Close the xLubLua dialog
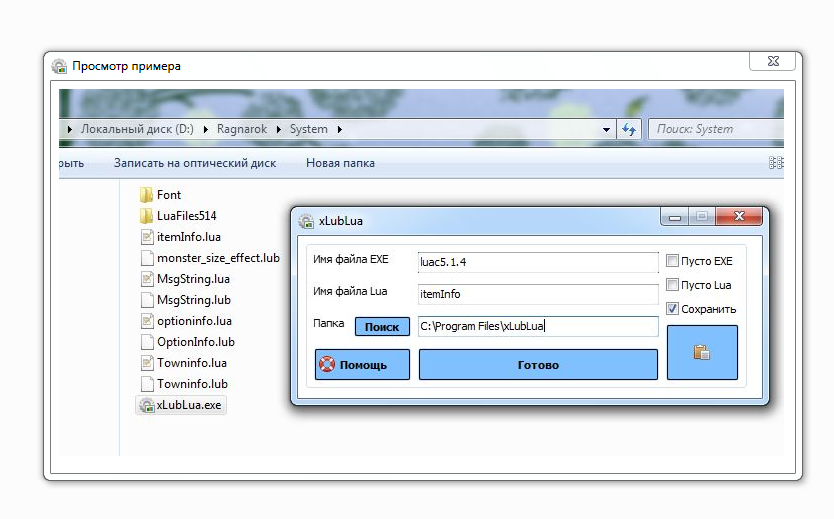This screenshot has height=519, width=834. pyautogui.click(x=739, y=216)
